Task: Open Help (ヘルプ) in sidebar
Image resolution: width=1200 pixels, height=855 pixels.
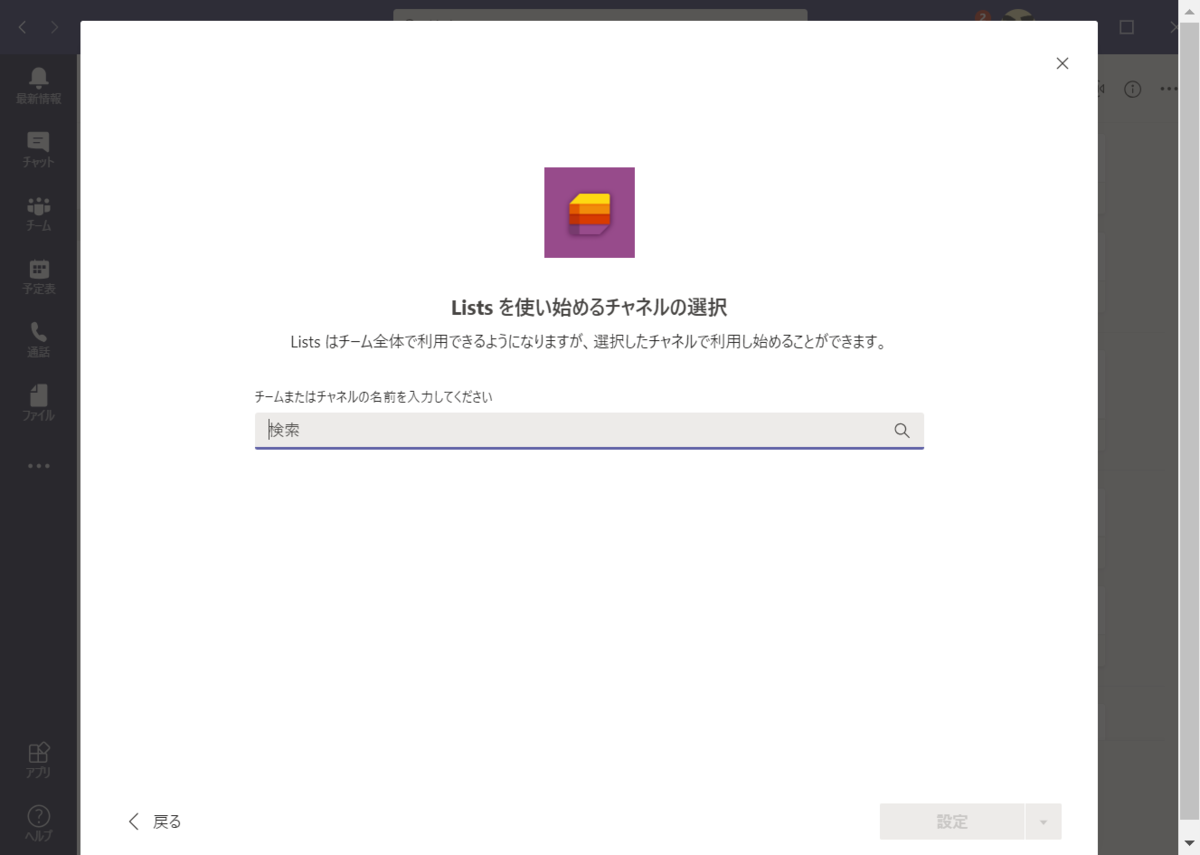Action: (x=39, y=823)
